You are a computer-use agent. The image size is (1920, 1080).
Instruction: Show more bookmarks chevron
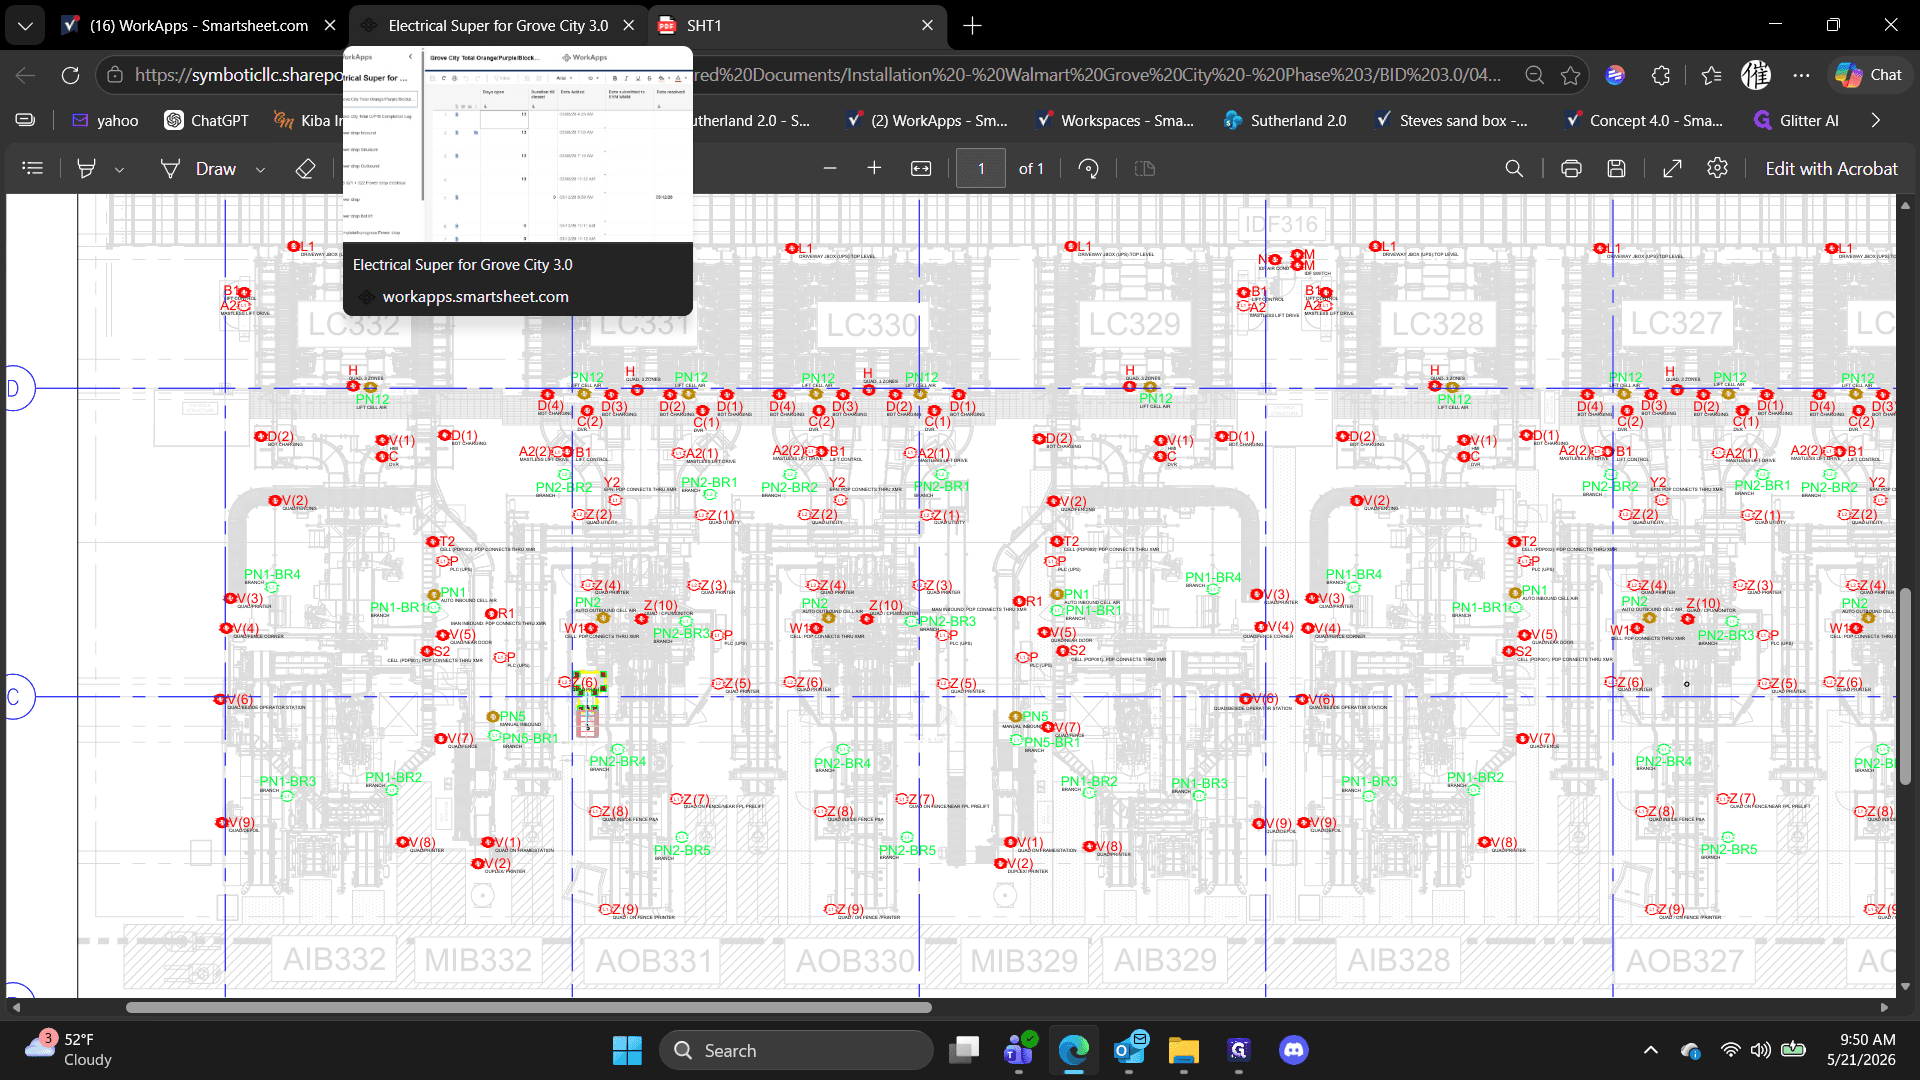1876,121
